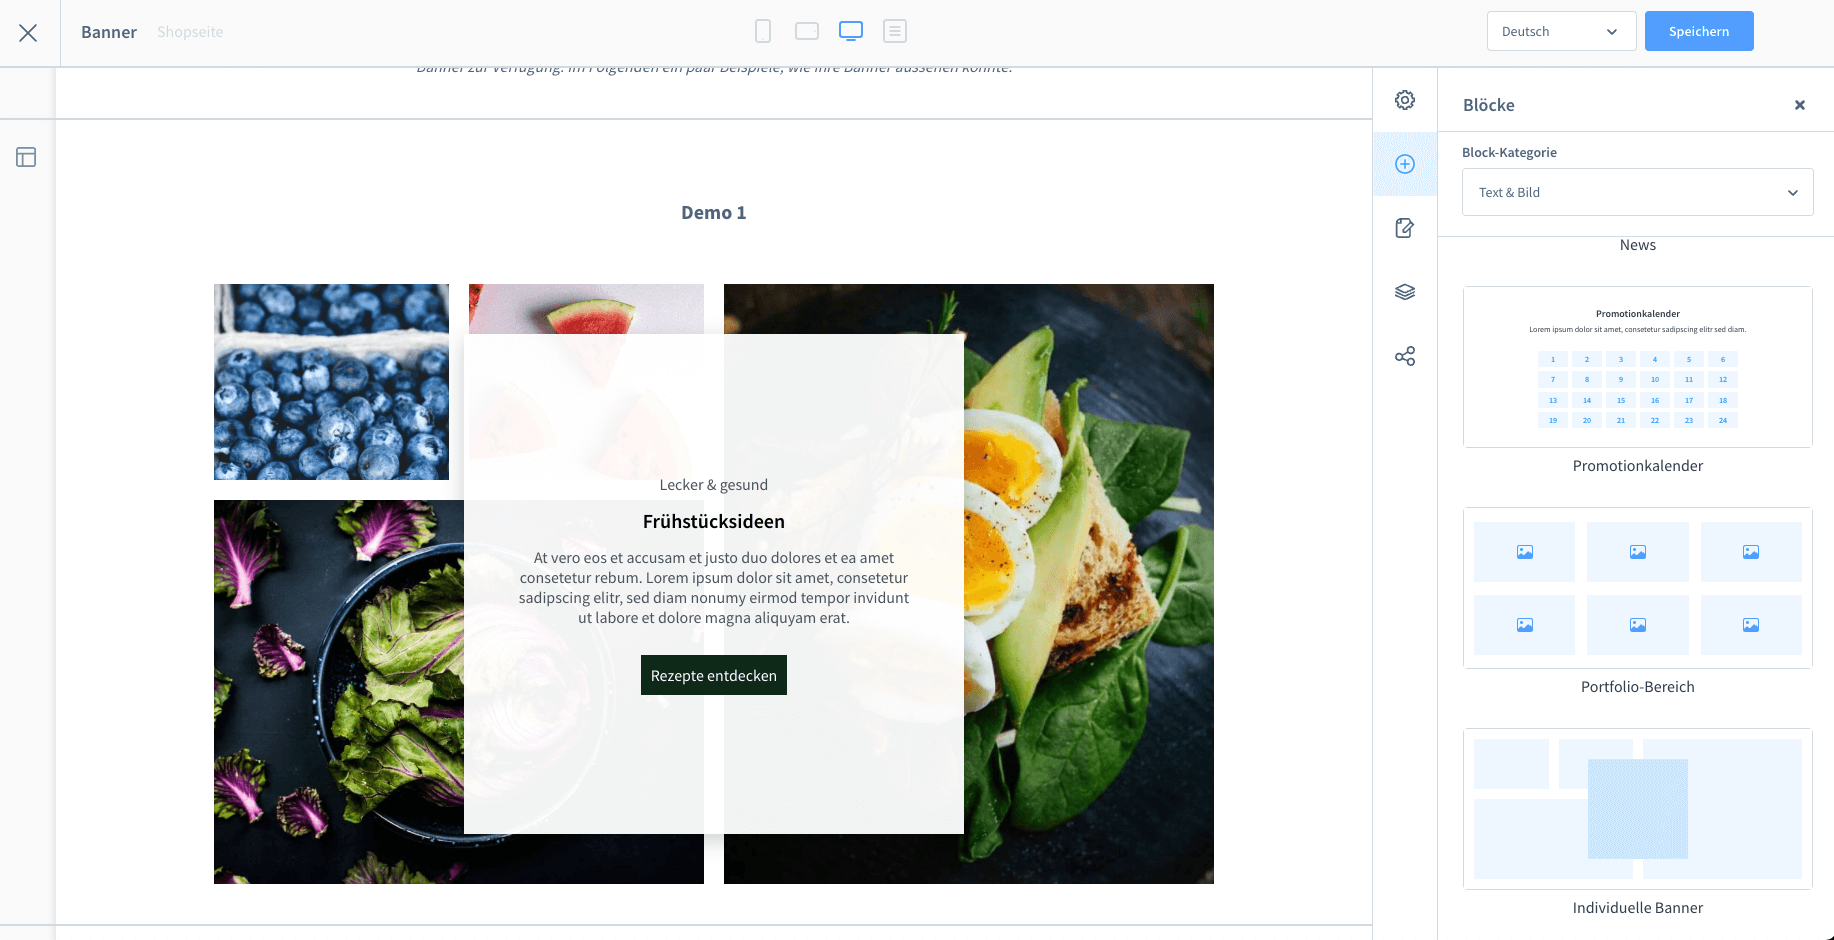Image resolution: width=1834 pixels, height=940 pixels.
Task: Exit the editor with the X icon
Action: pyautogui.click(x=28, y=33)
